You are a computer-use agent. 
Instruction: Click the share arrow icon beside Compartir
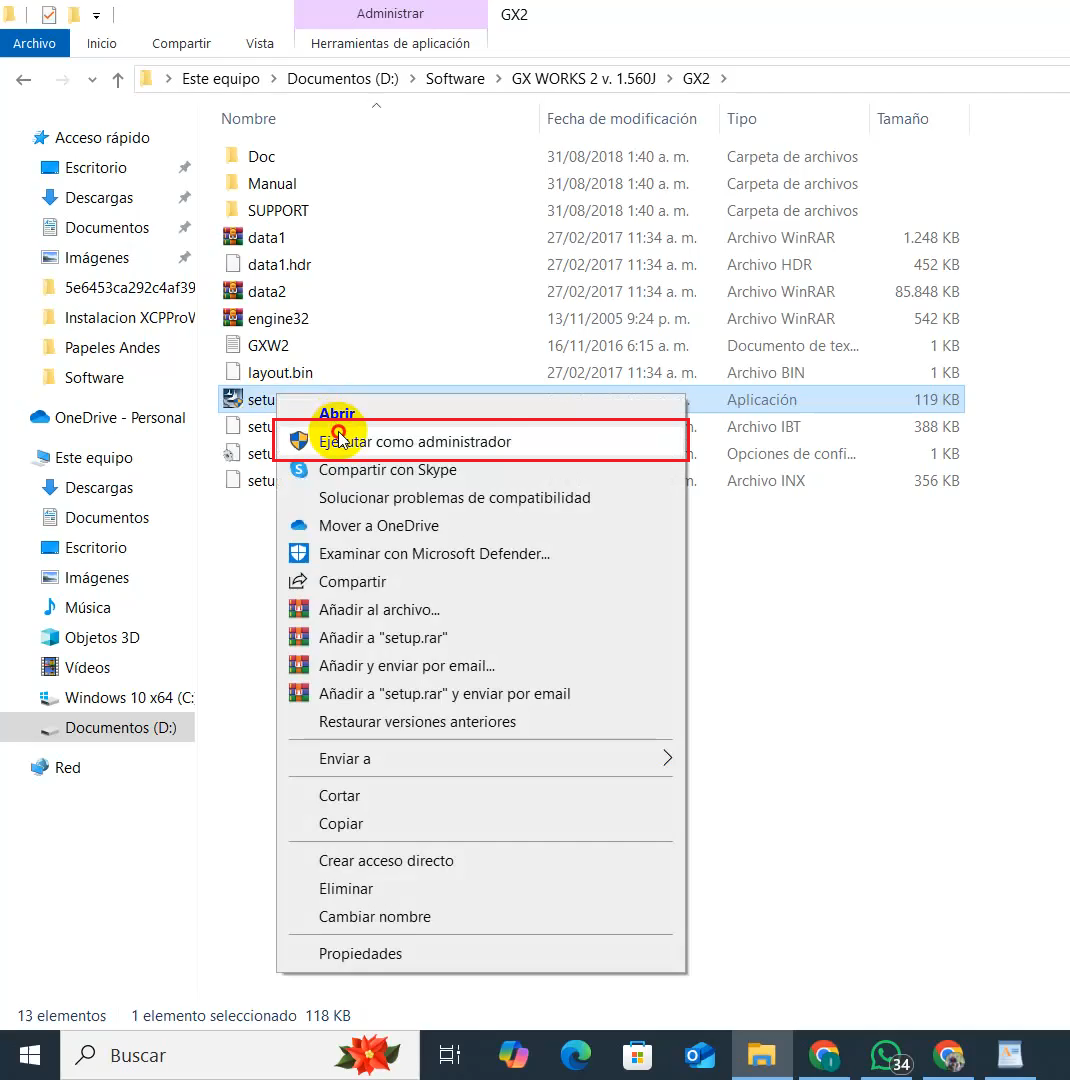tap(298, 581)
